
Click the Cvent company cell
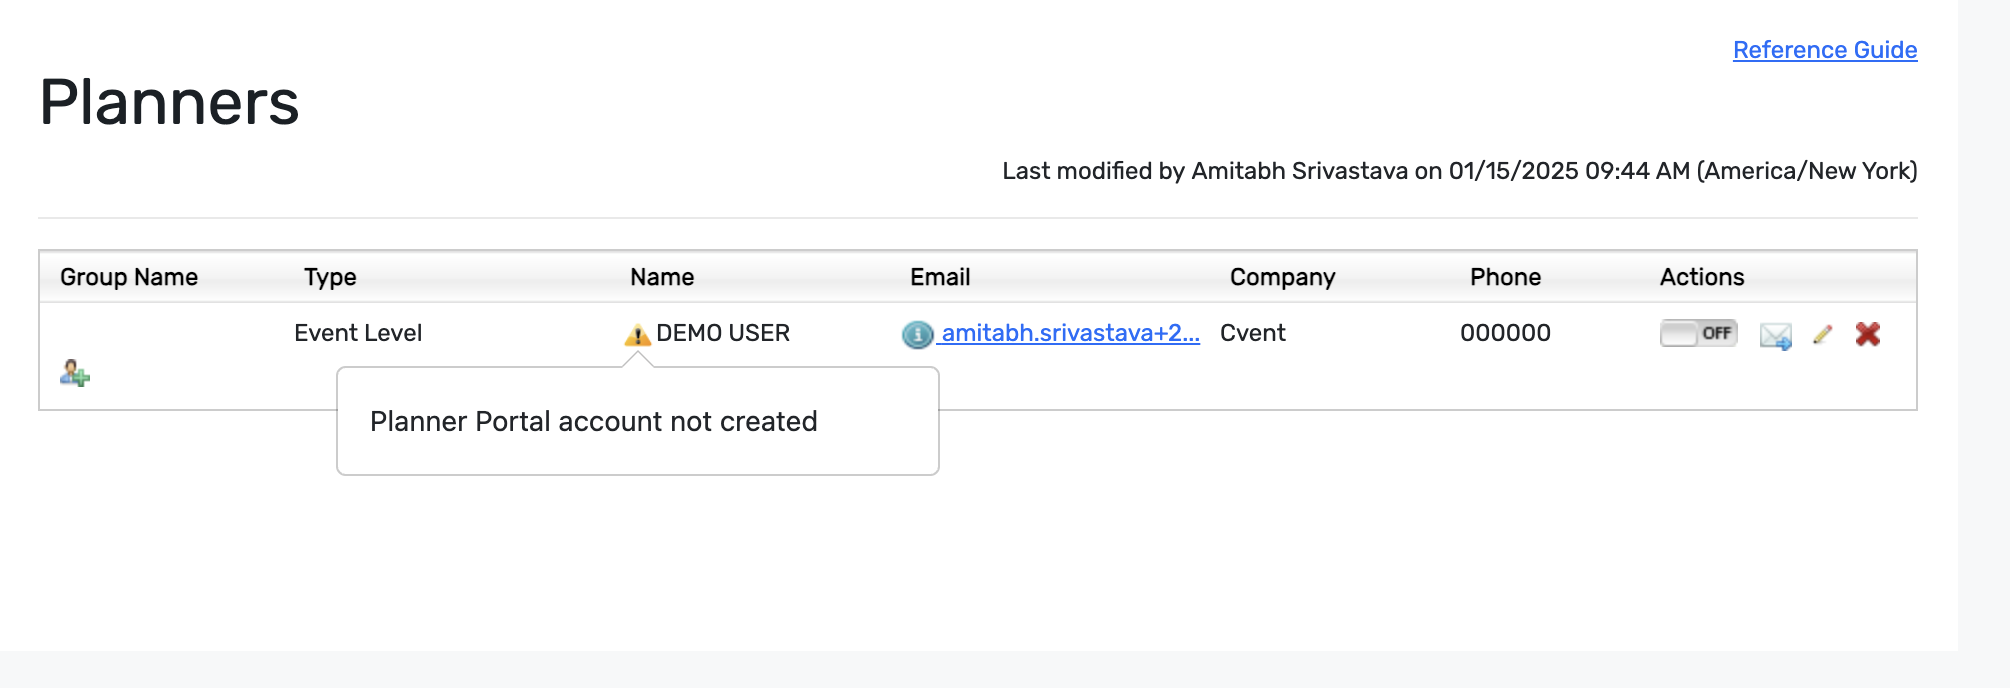(1253, 333)
